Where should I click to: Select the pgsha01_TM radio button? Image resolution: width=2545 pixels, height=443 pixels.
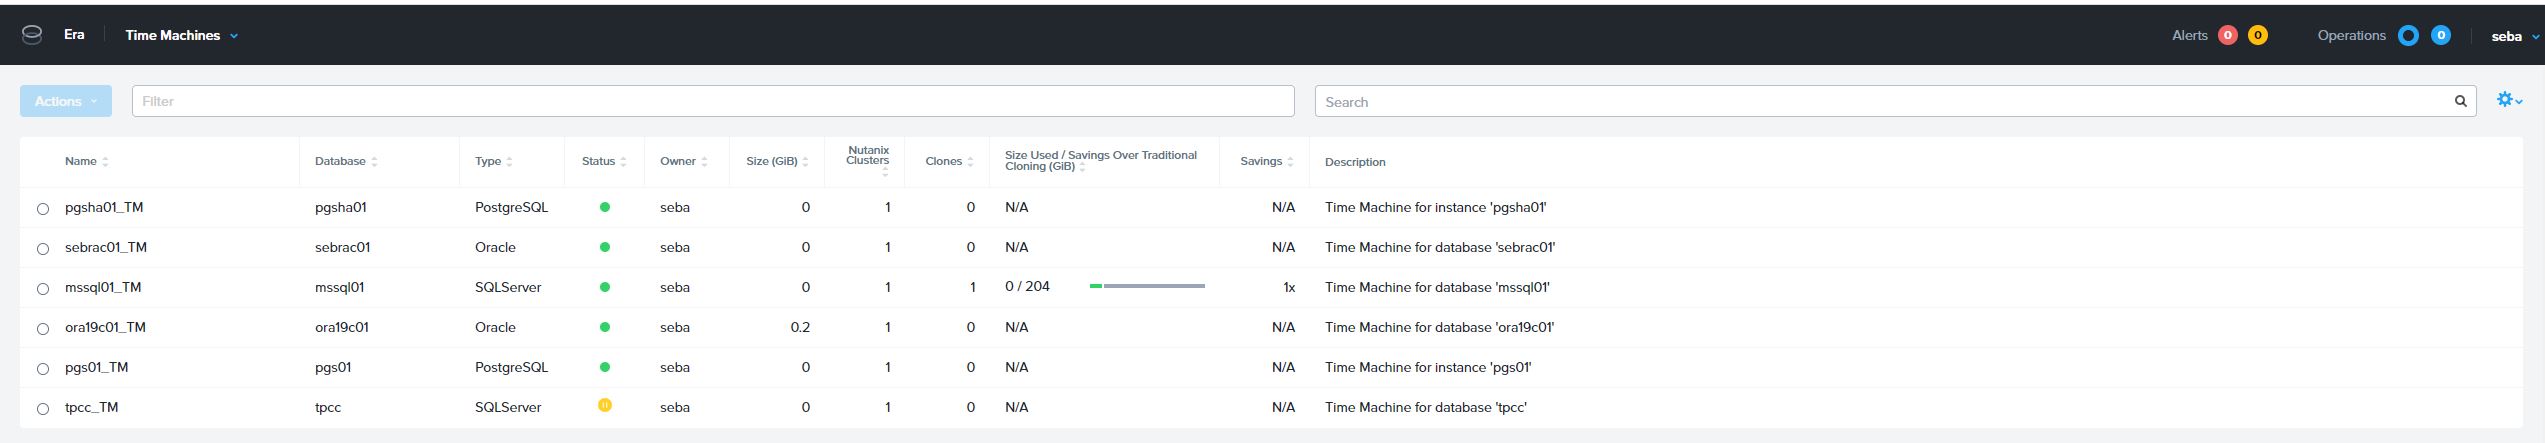43,209
